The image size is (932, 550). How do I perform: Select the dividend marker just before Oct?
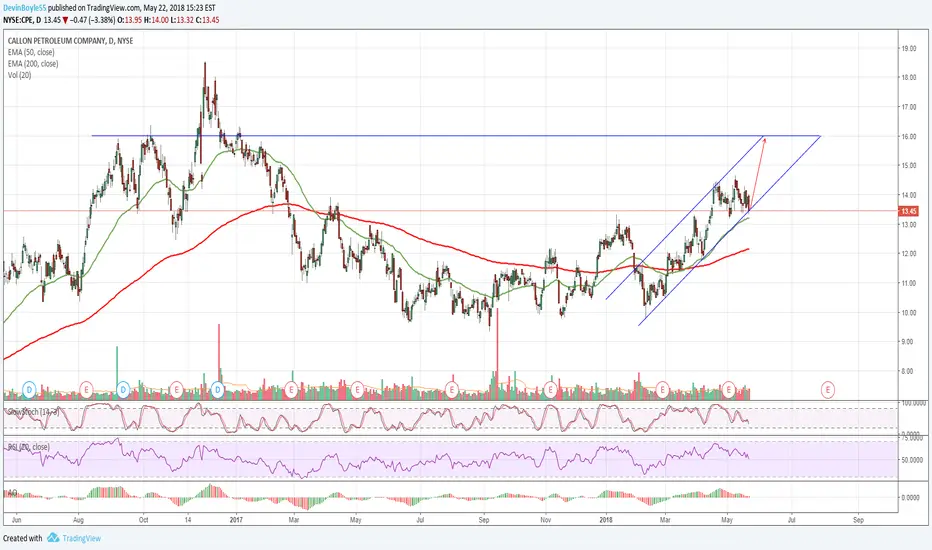[x=123, y=390]
